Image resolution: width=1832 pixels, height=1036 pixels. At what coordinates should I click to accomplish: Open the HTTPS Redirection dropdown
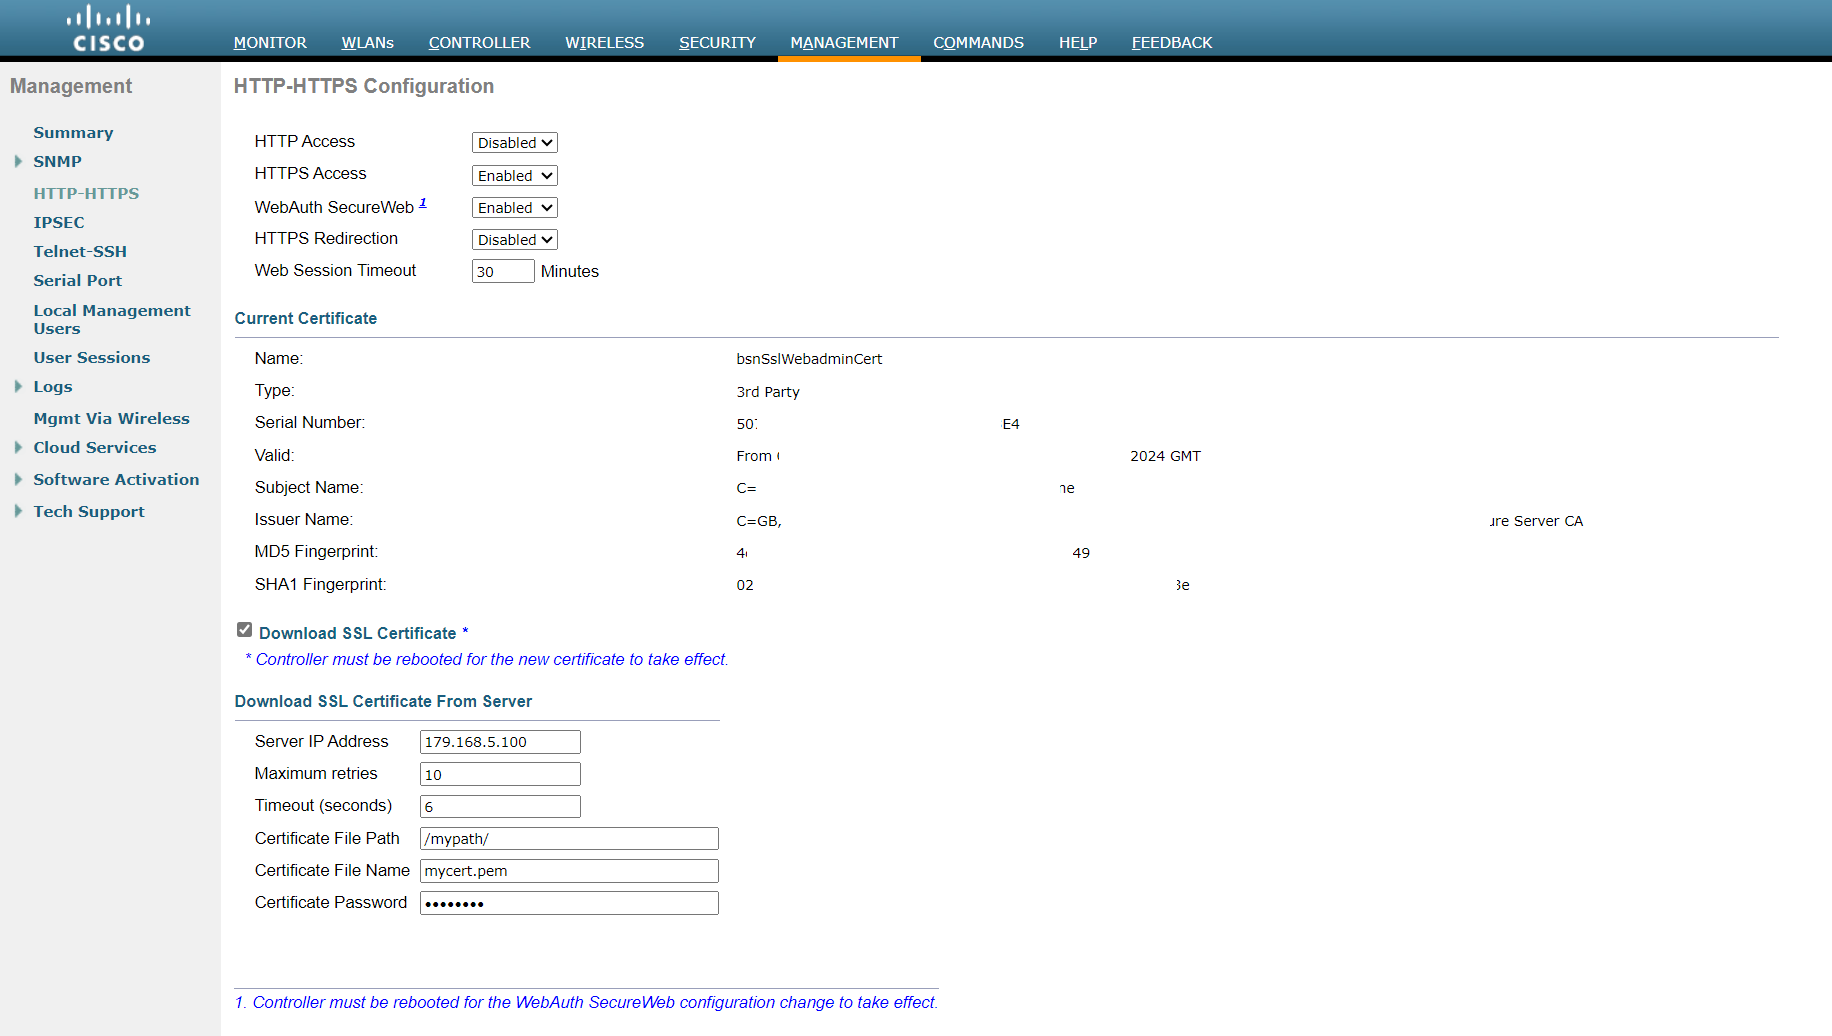tap(514, 239)
